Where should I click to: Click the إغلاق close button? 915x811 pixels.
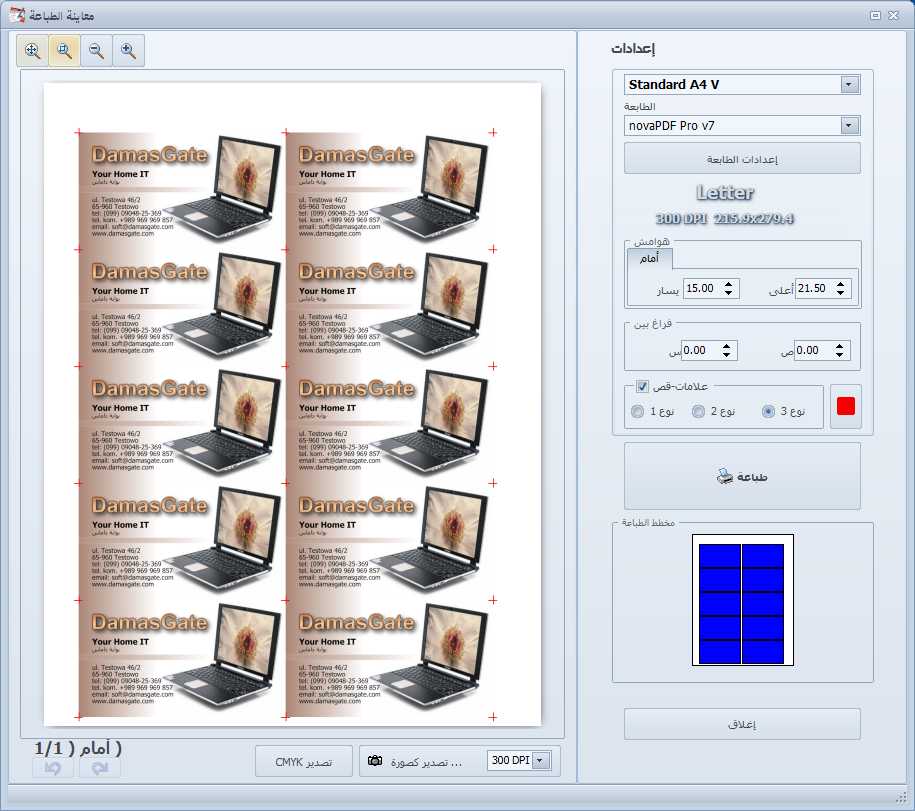(742, 725)
